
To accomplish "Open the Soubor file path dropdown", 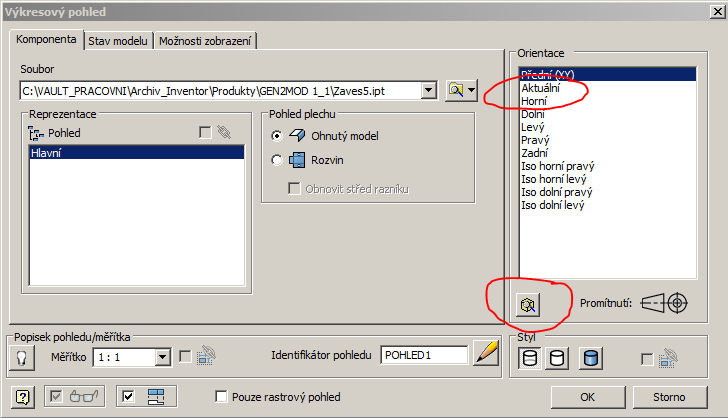I will coord(429,90).
